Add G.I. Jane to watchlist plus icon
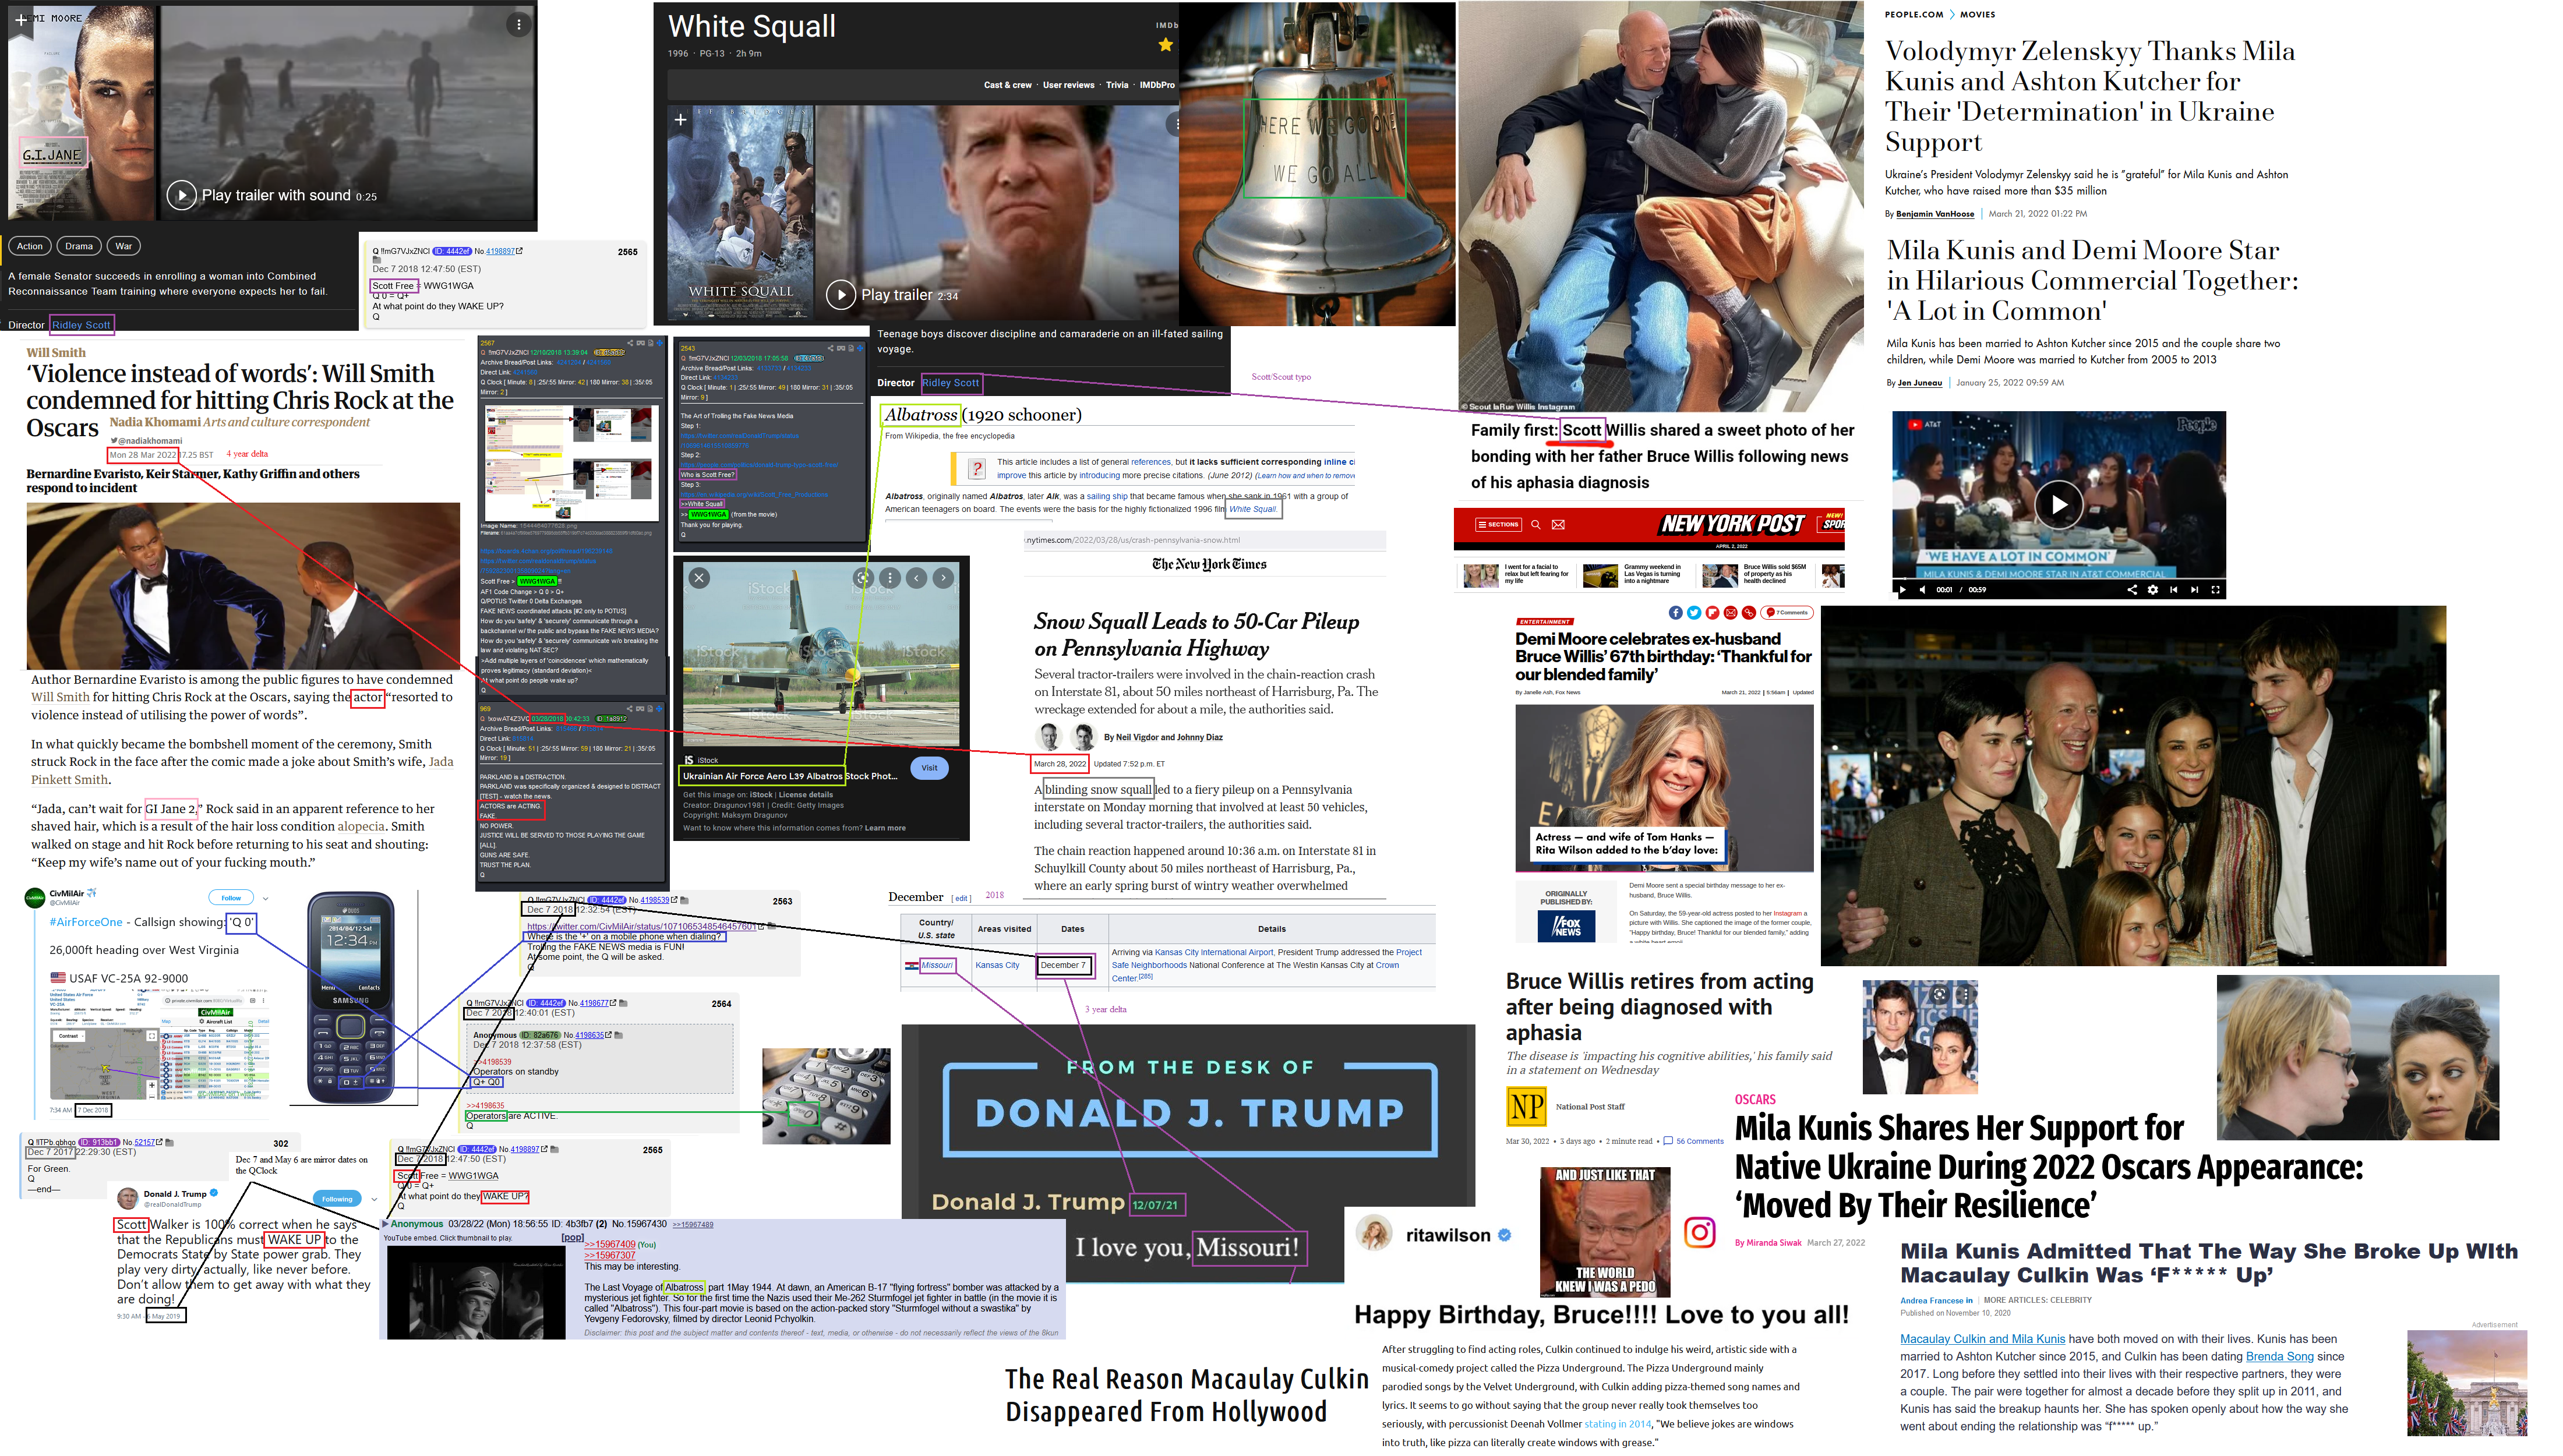Screen dimensions: 2563x1456 click(21, 19)
